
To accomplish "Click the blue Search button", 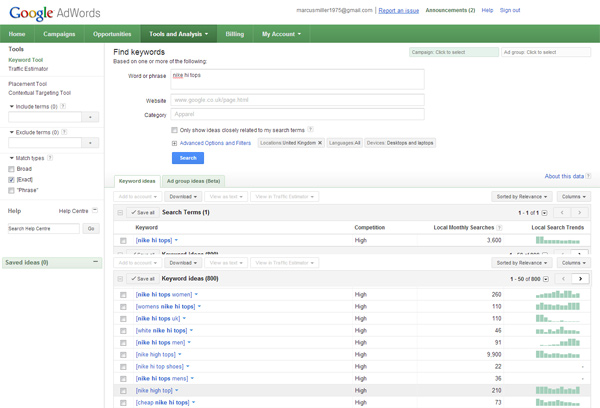I will point(188,158).
